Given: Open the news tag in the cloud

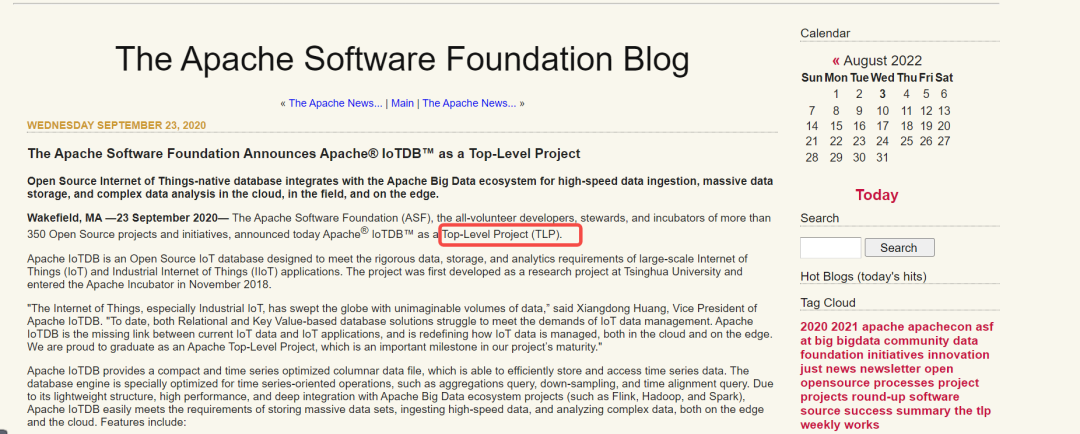Looking at the screenshot, I should point(840,369).
